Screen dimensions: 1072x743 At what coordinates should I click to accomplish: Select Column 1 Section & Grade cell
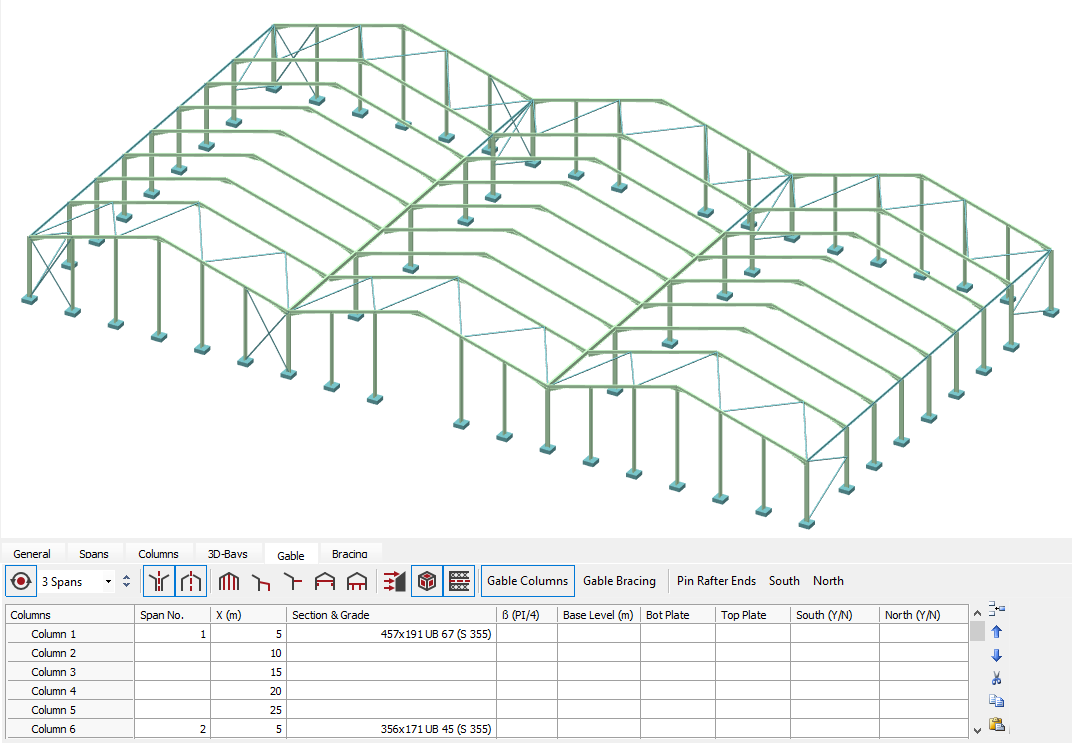tap(391, 634)
